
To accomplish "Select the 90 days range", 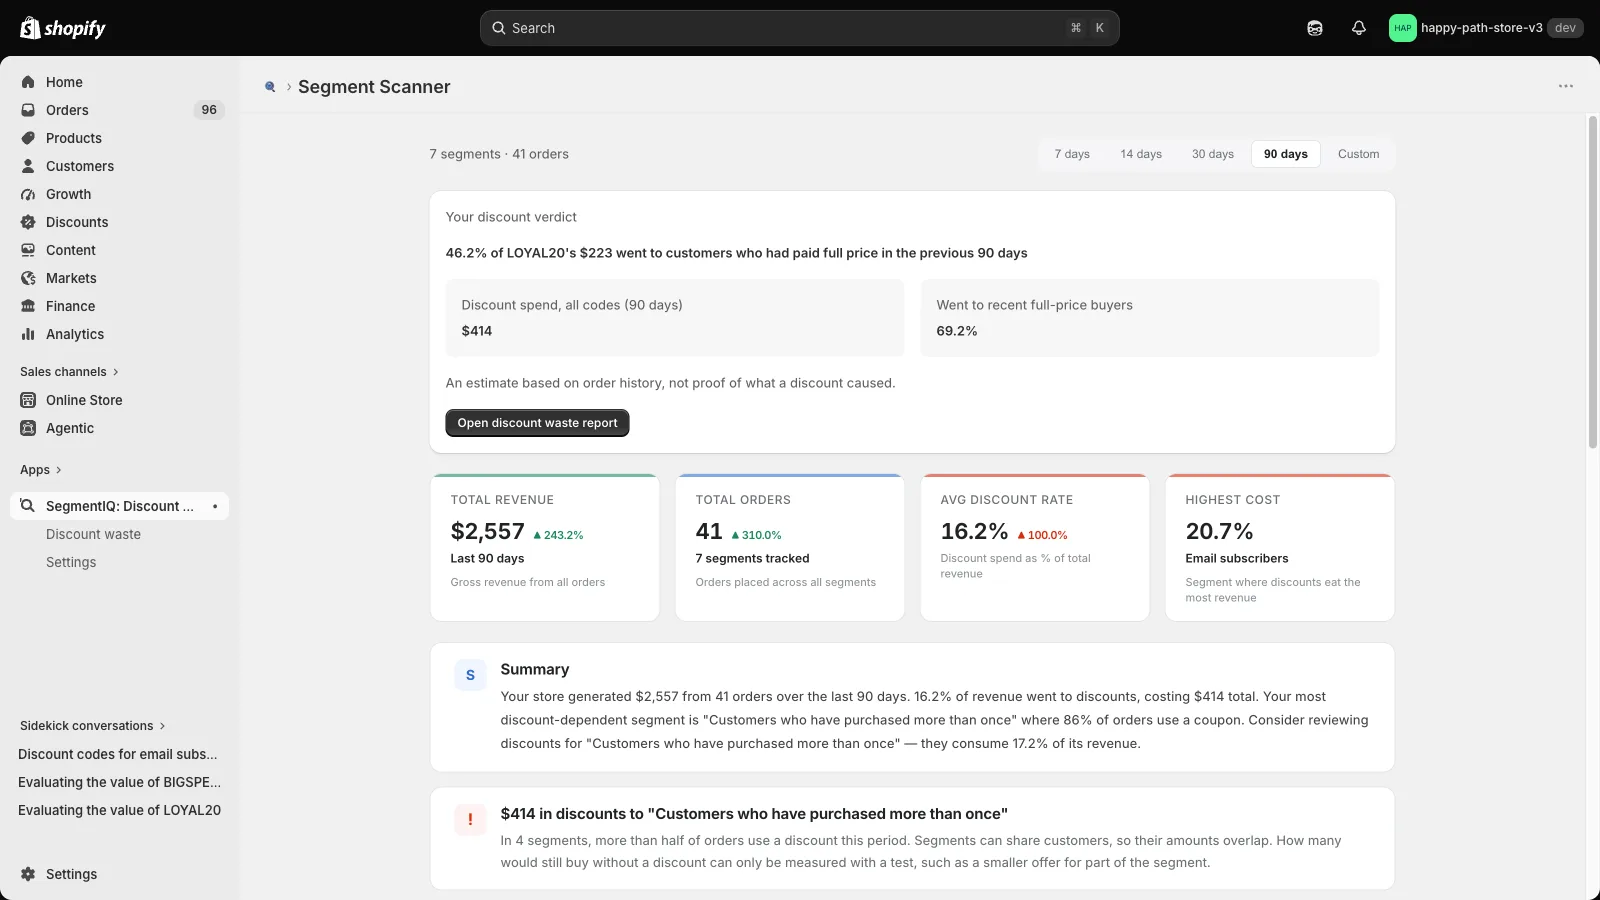I will [x=1286, y=154].
